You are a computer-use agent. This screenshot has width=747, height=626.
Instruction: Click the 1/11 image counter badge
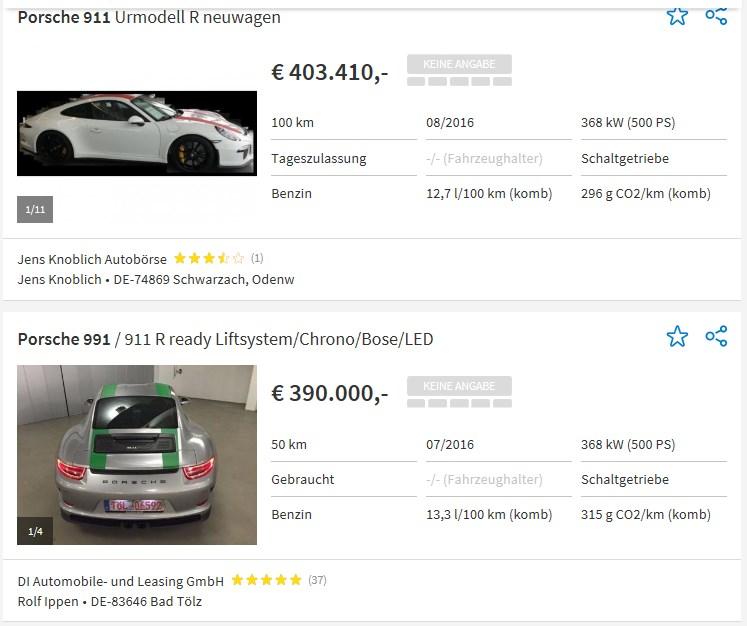pyautogui.click(x=35, y=210)
